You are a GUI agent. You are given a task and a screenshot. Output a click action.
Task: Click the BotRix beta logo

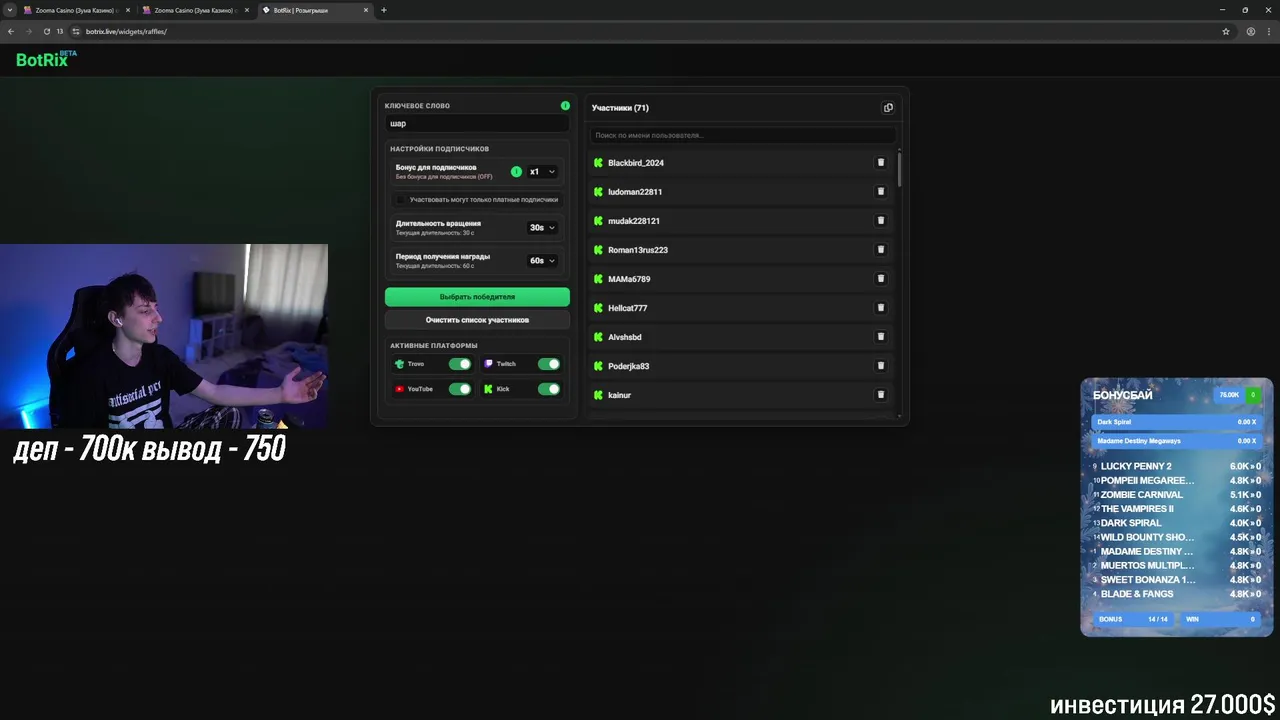click(x=46, y=59)
